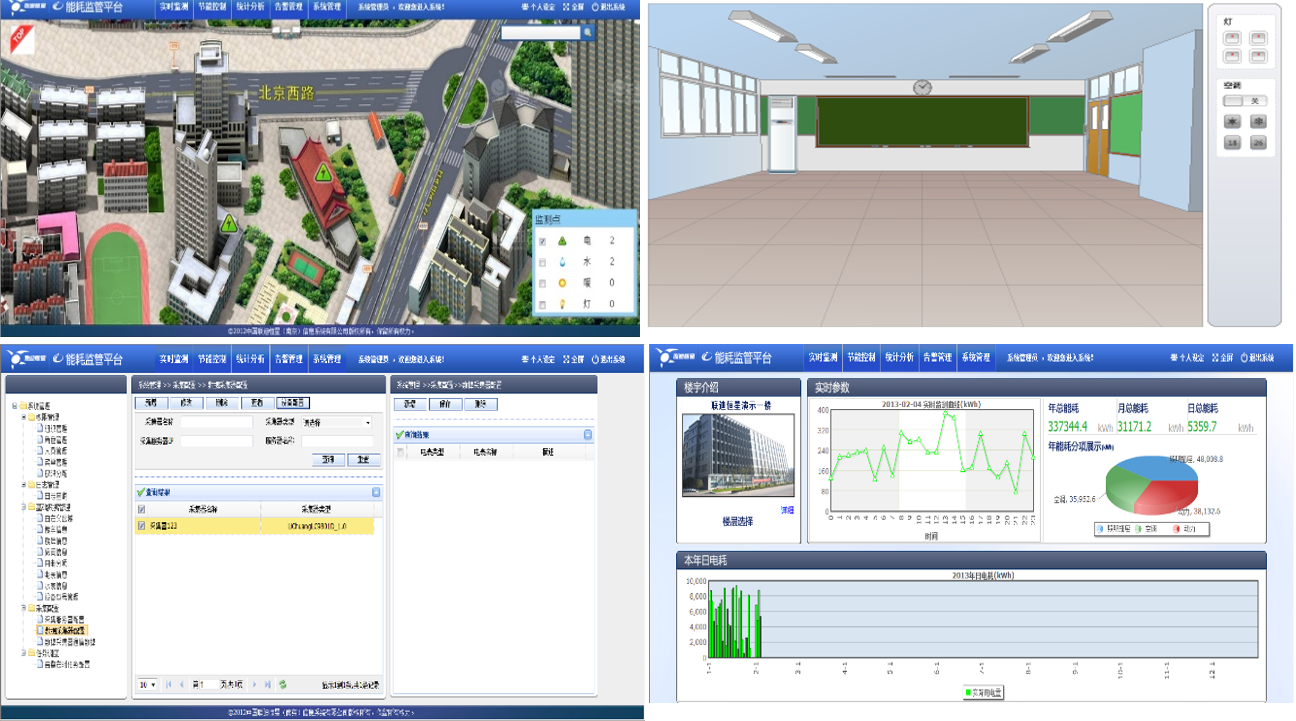Image resolution: width=1296 pixels, height=721 pixels.
Task: Uncheck the highlighted collector row checkbox
Action: 141,525
